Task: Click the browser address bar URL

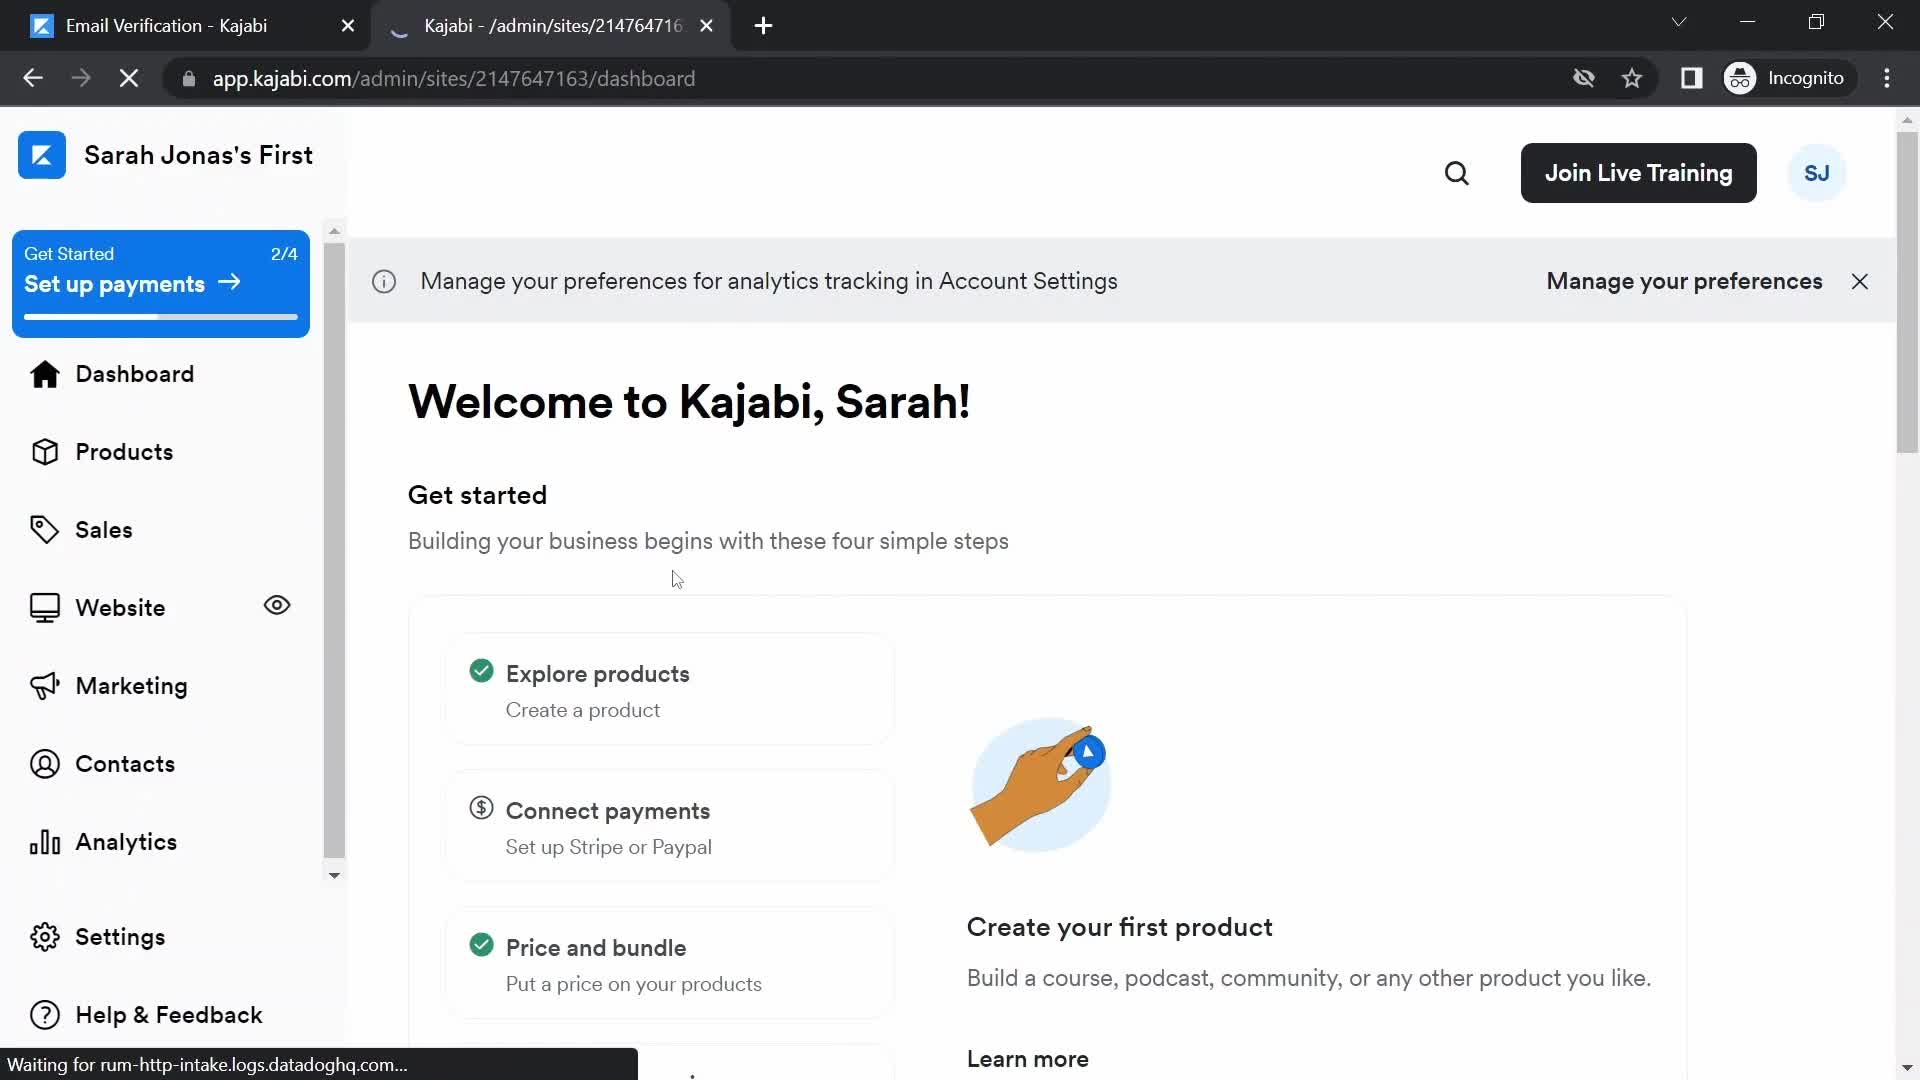Action: point(453,78)
